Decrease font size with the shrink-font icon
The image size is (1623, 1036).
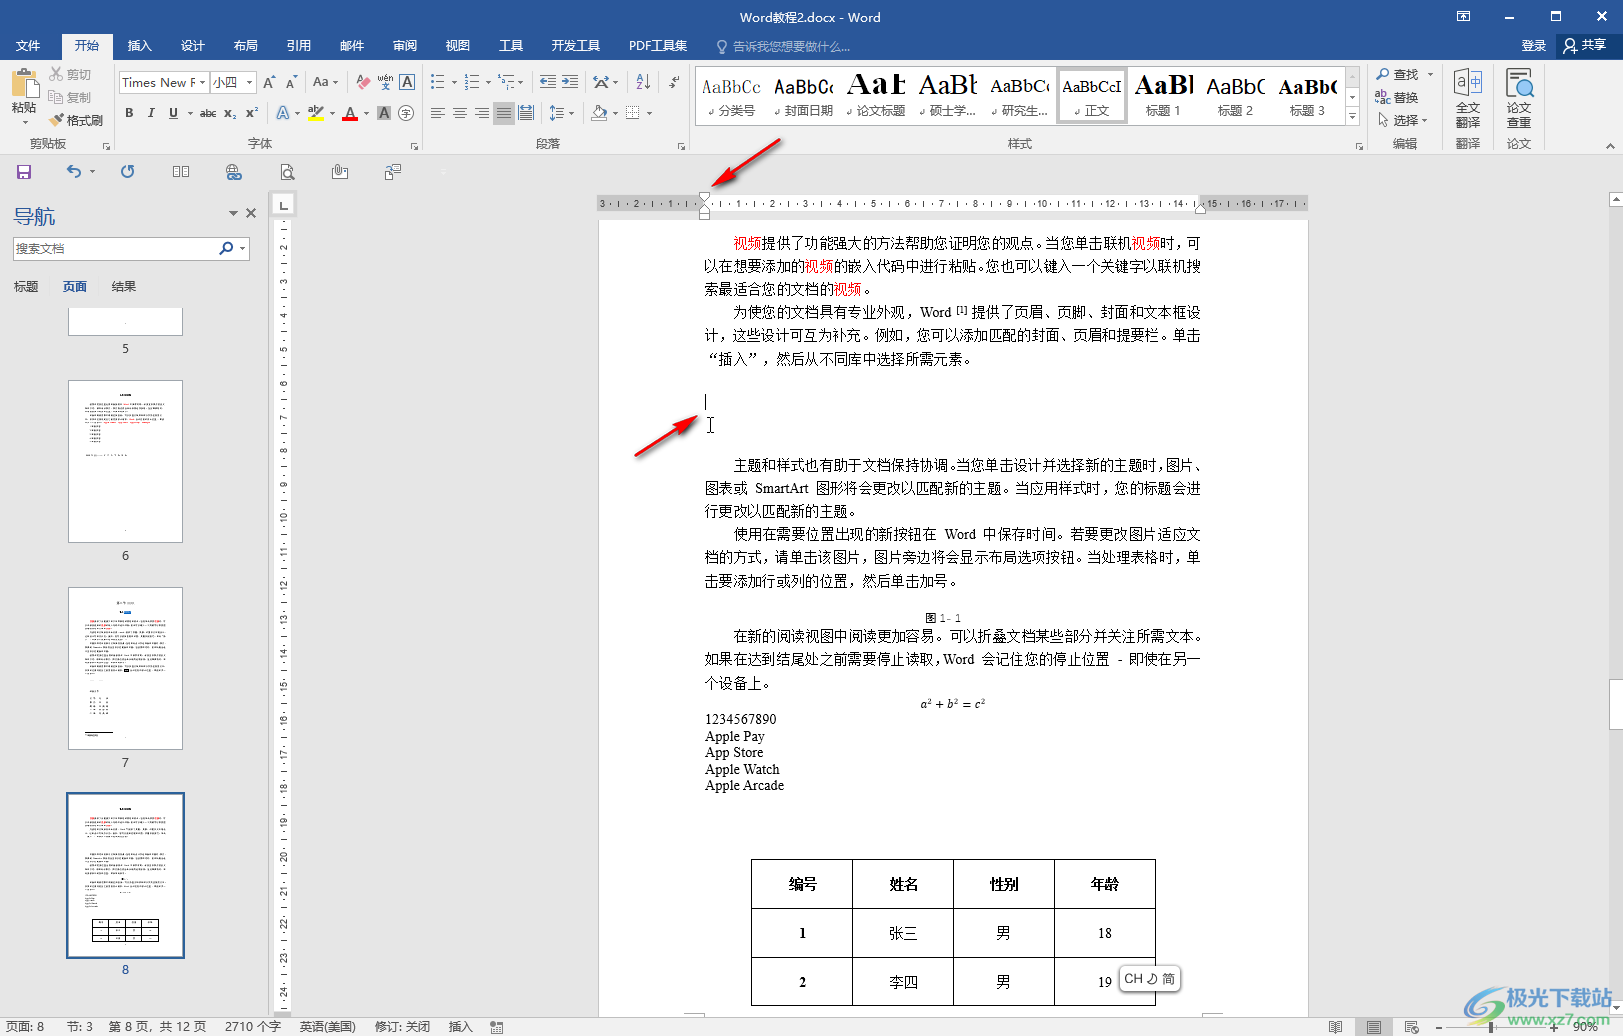291,82
